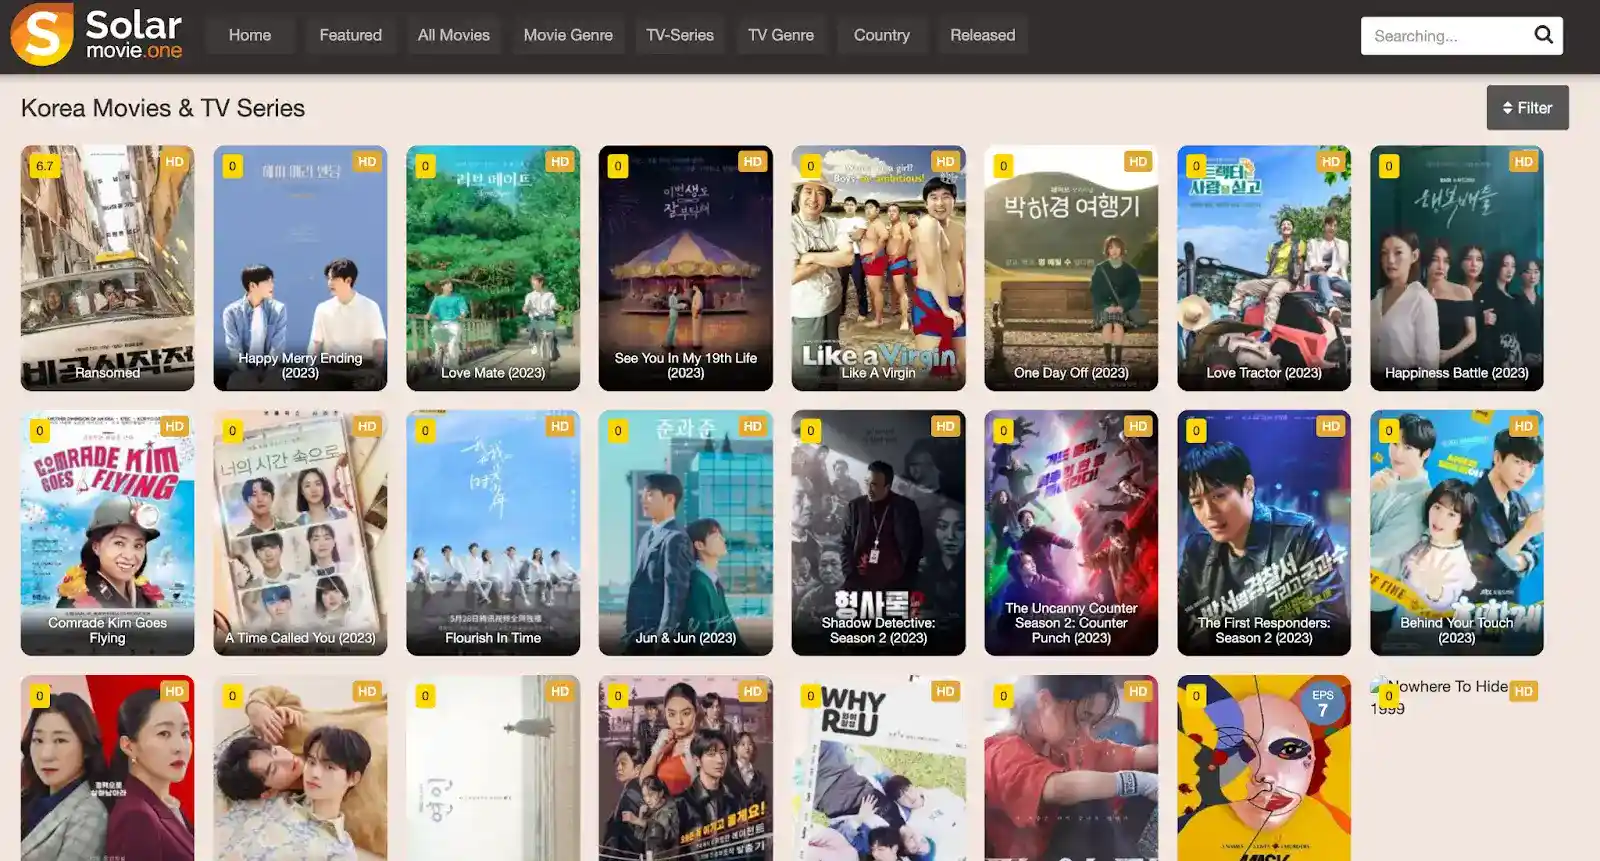Click the rating badge on Jun & Jun
The height and width of the screenshot is (861, 1600).
point(618,431)
